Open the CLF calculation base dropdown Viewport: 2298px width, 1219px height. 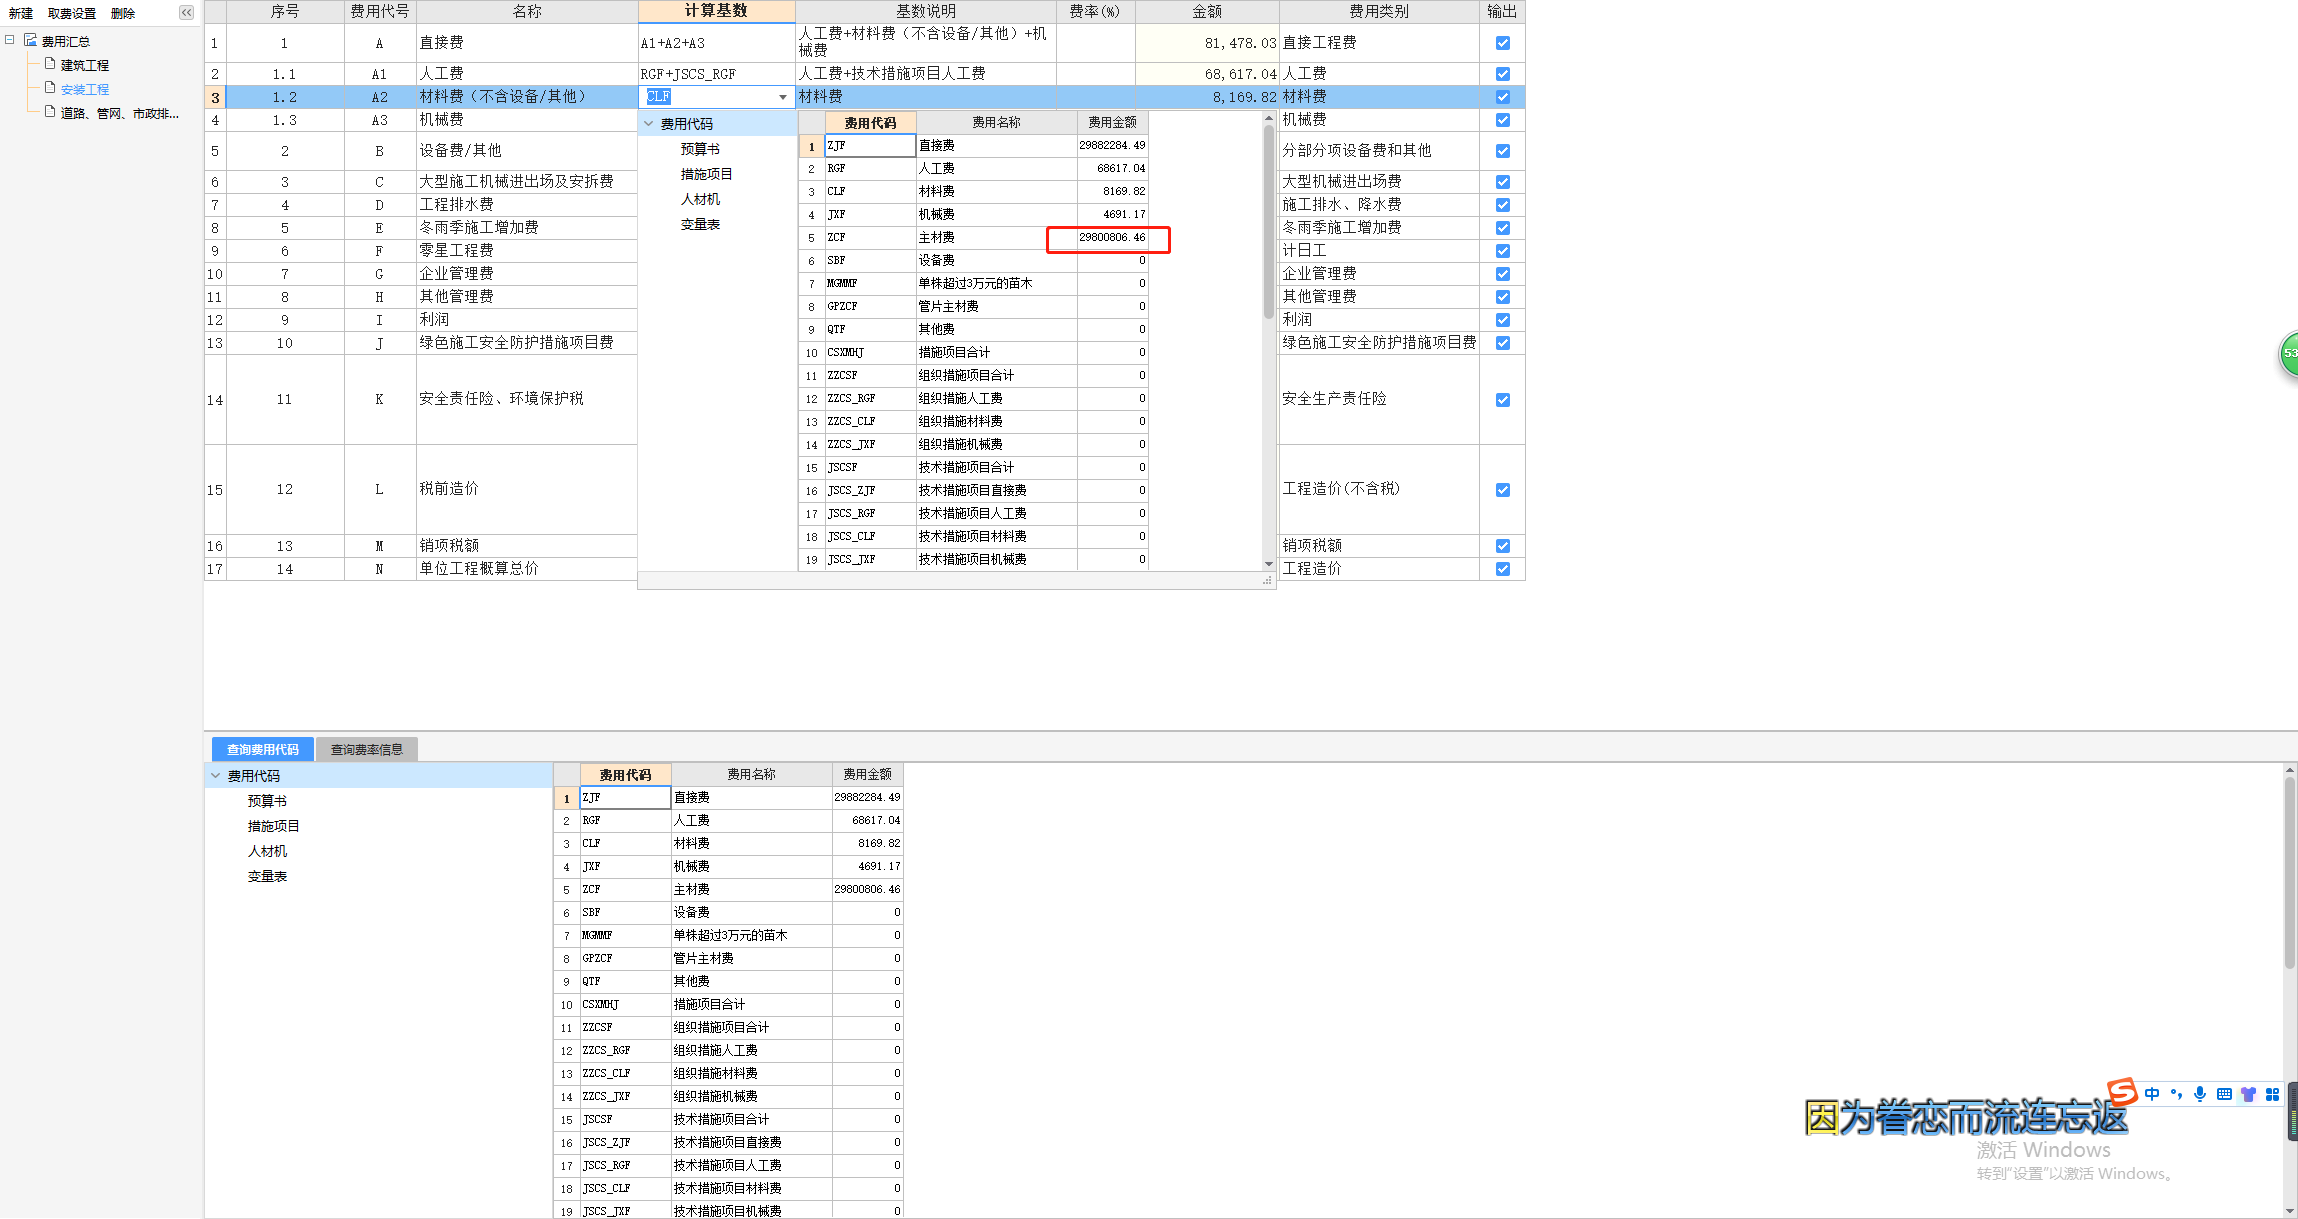coord(782,97)
